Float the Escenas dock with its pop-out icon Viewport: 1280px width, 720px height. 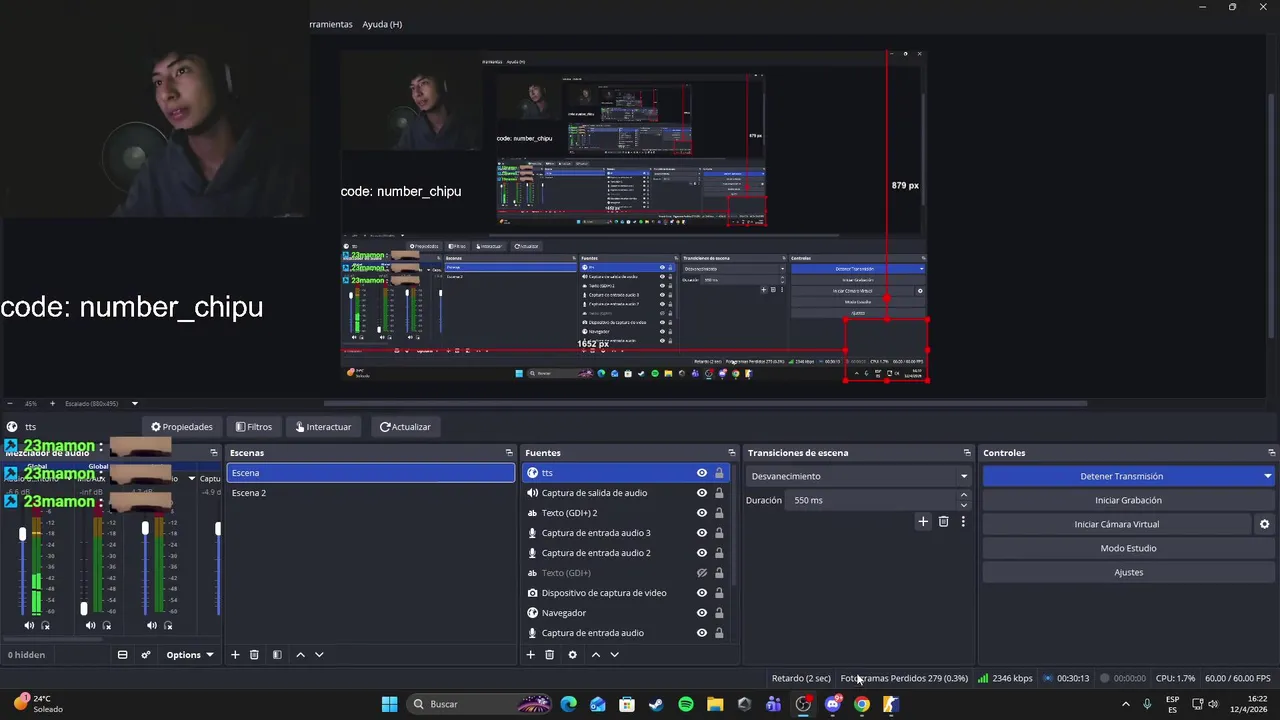(x=509, y=453)
